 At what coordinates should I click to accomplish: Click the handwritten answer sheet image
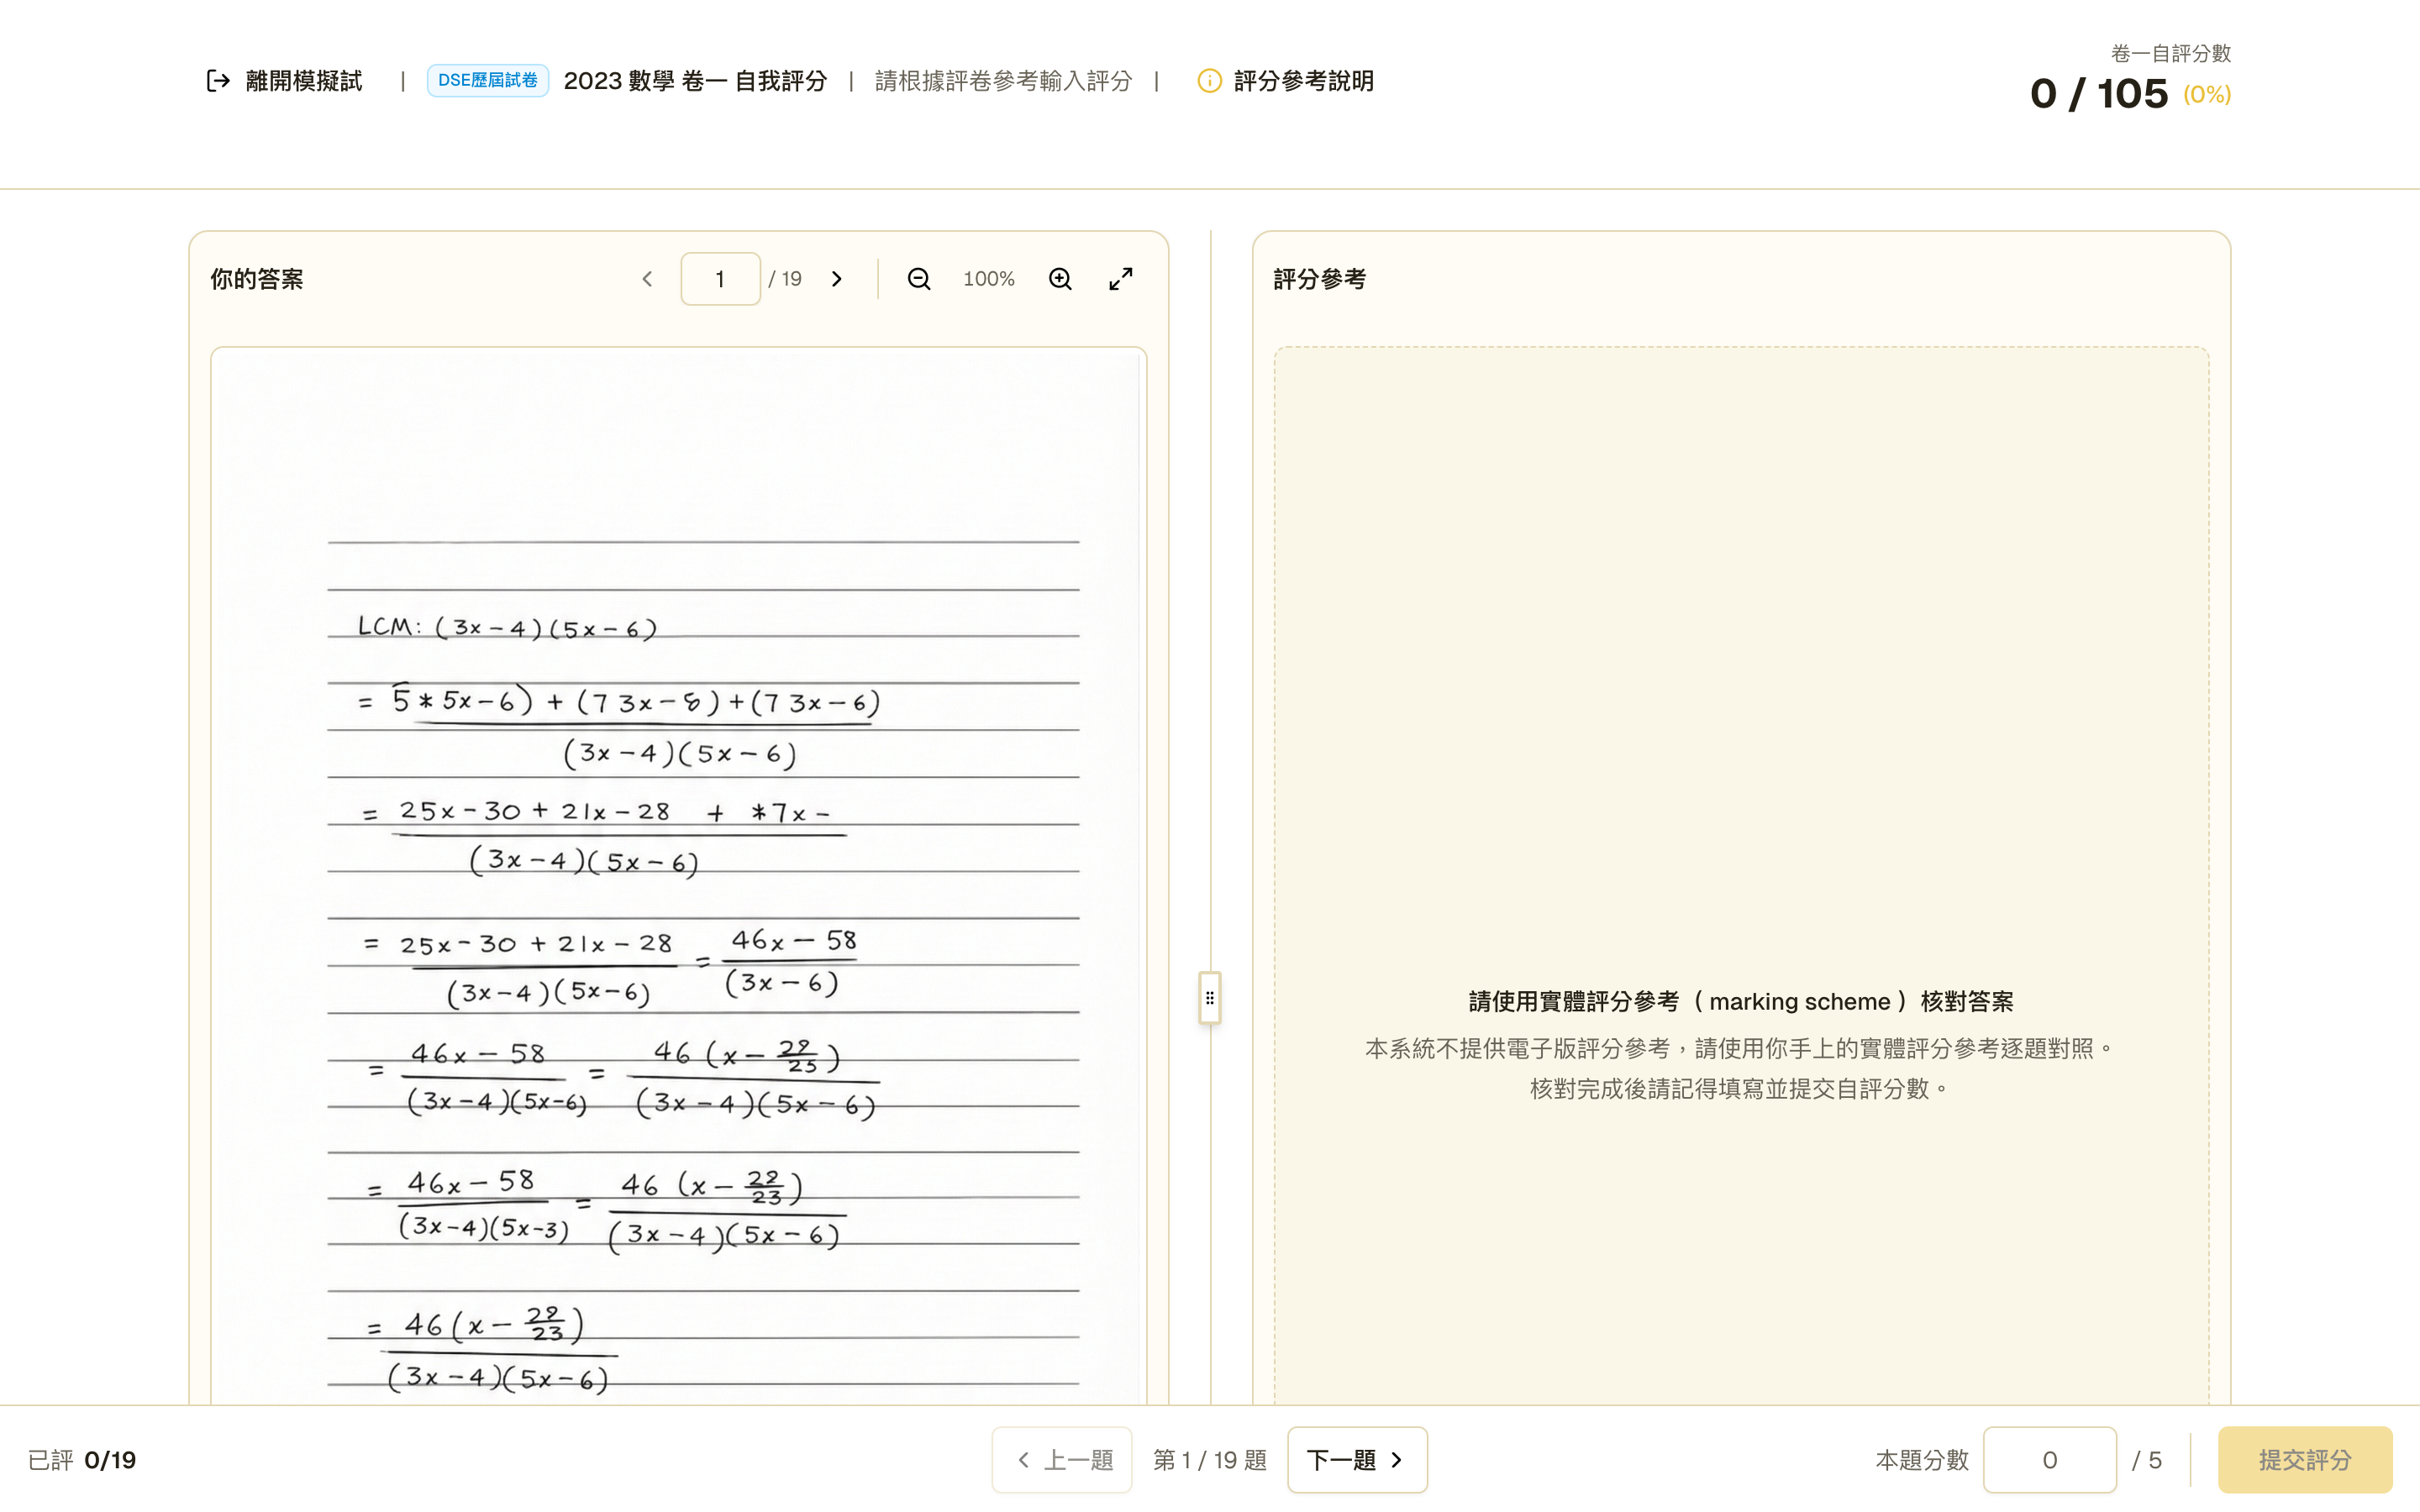click(x=678, y=876)
